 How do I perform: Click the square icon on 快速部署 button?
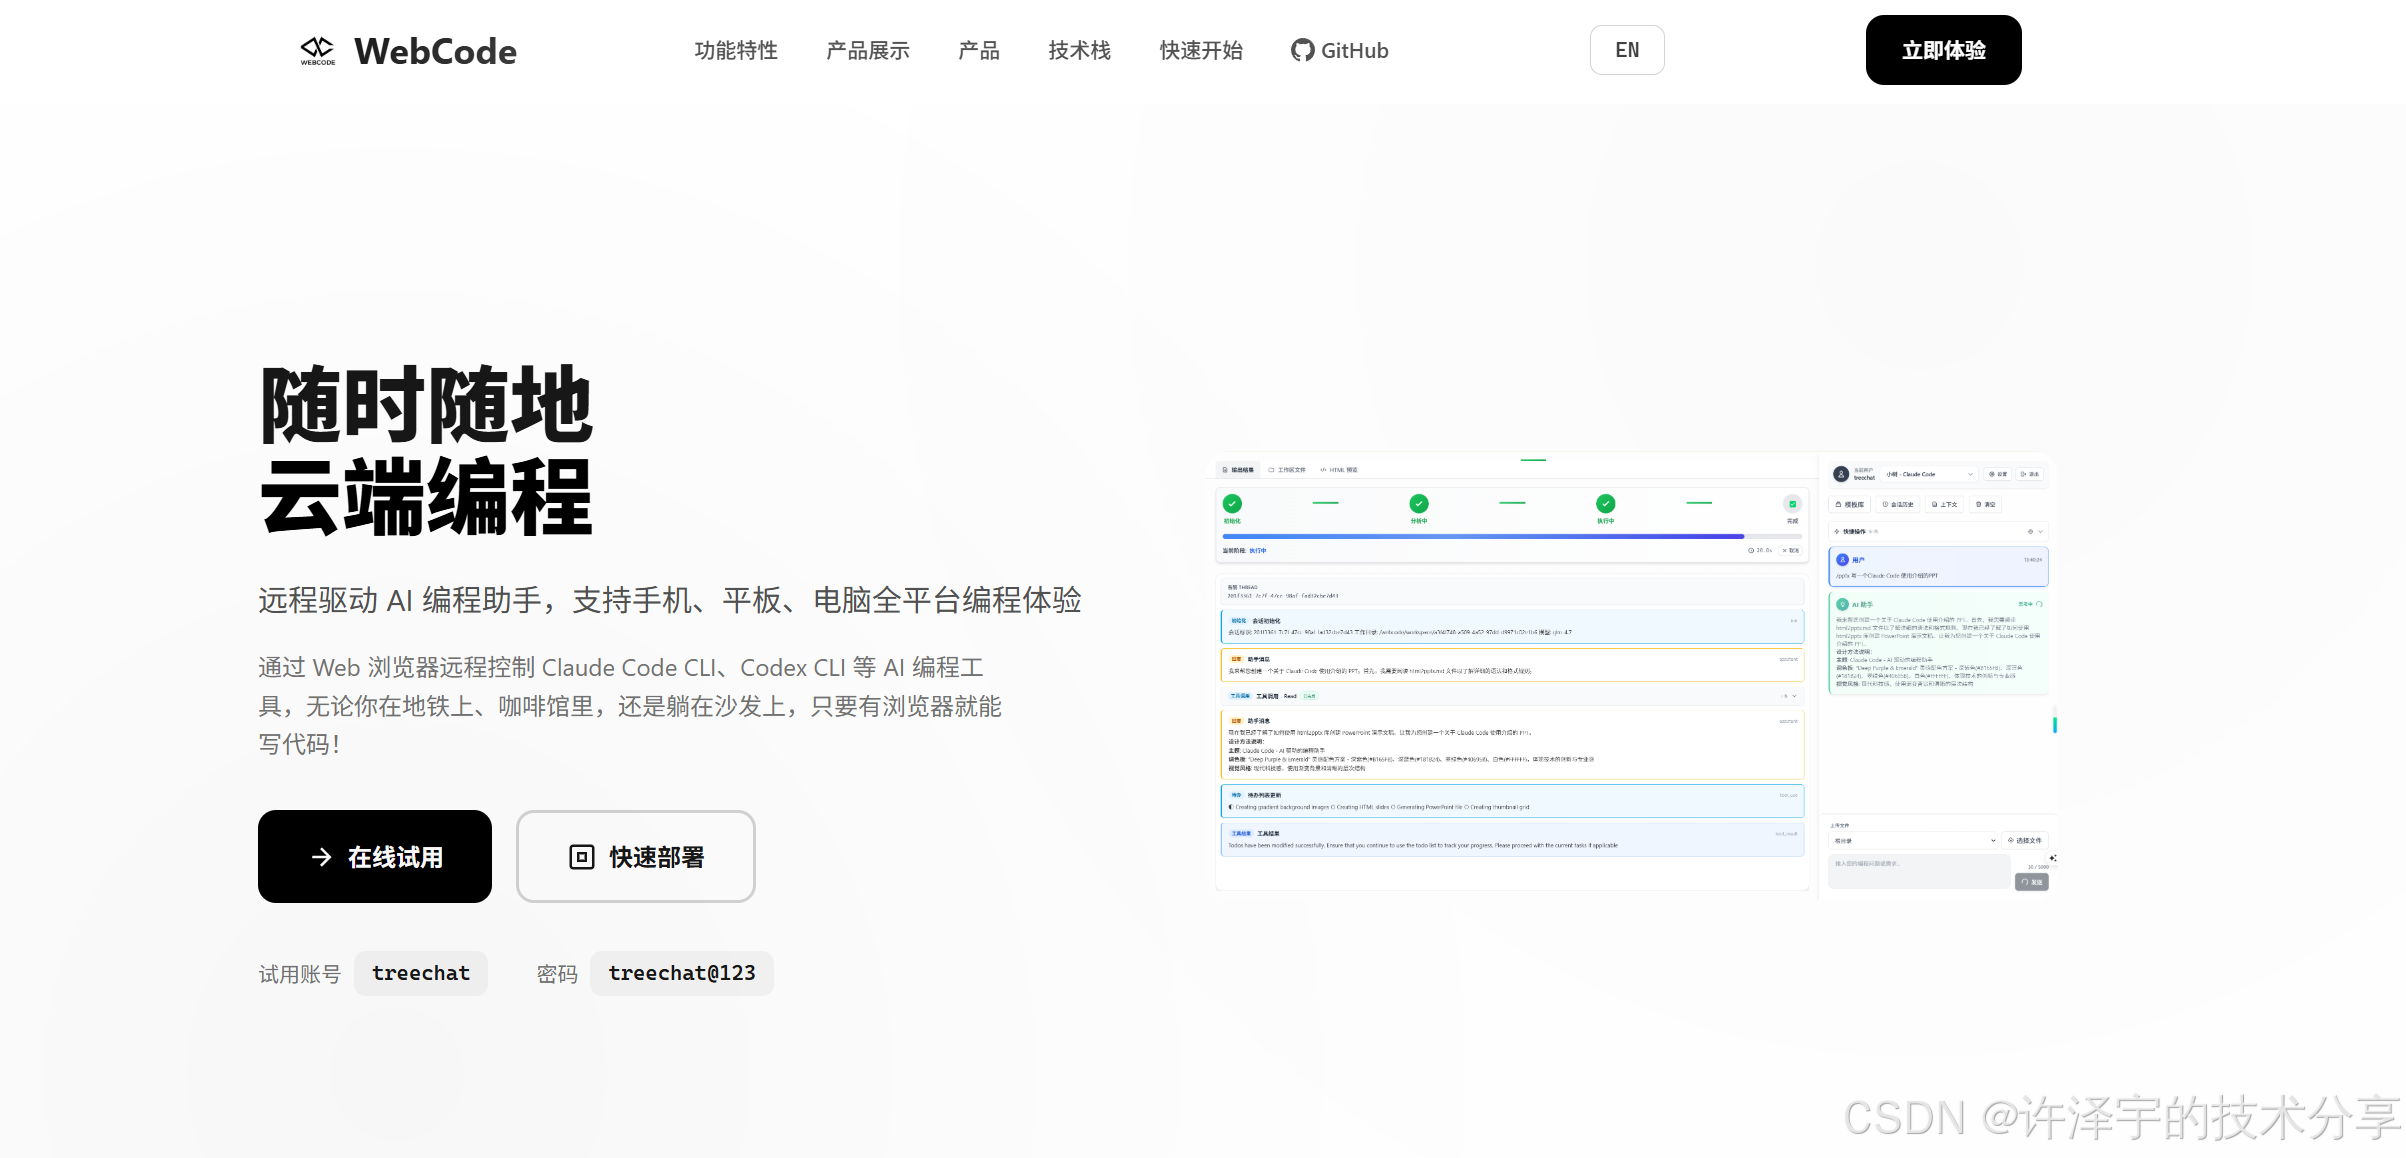tap(581, 857)
